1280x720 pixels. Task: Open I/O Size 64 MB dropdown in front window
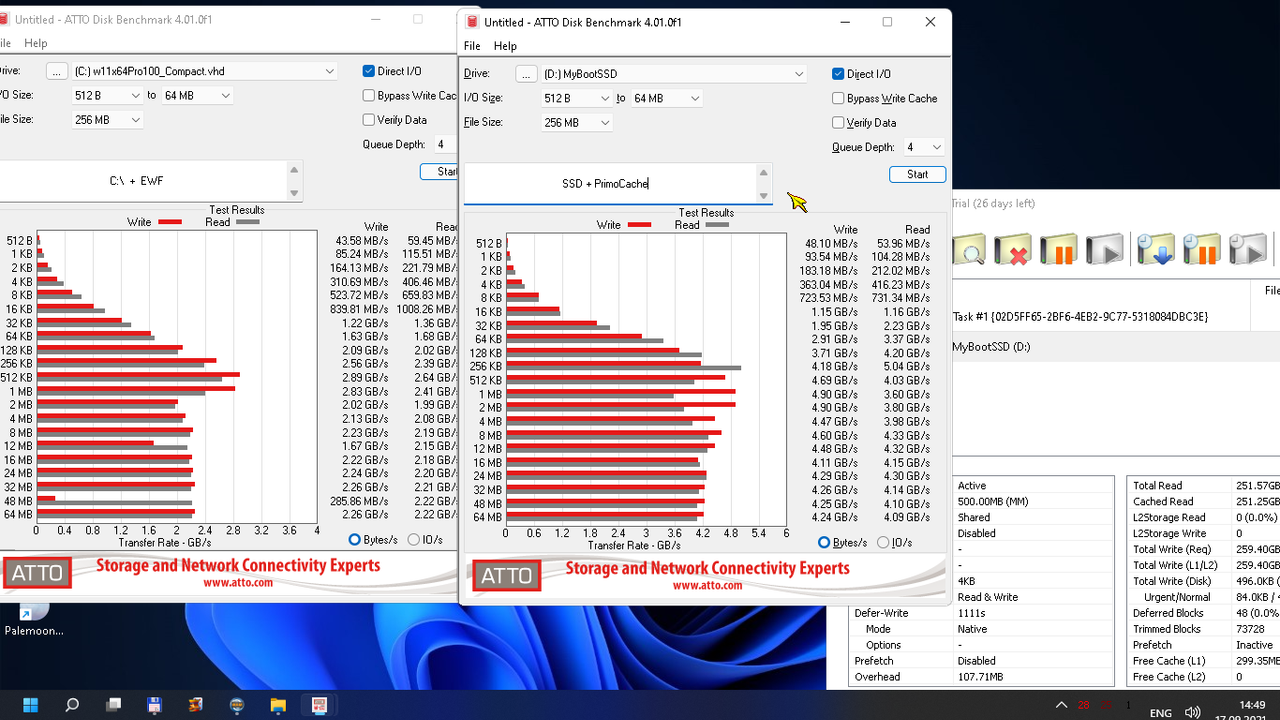pyautogui.click(x=666, y=98)
